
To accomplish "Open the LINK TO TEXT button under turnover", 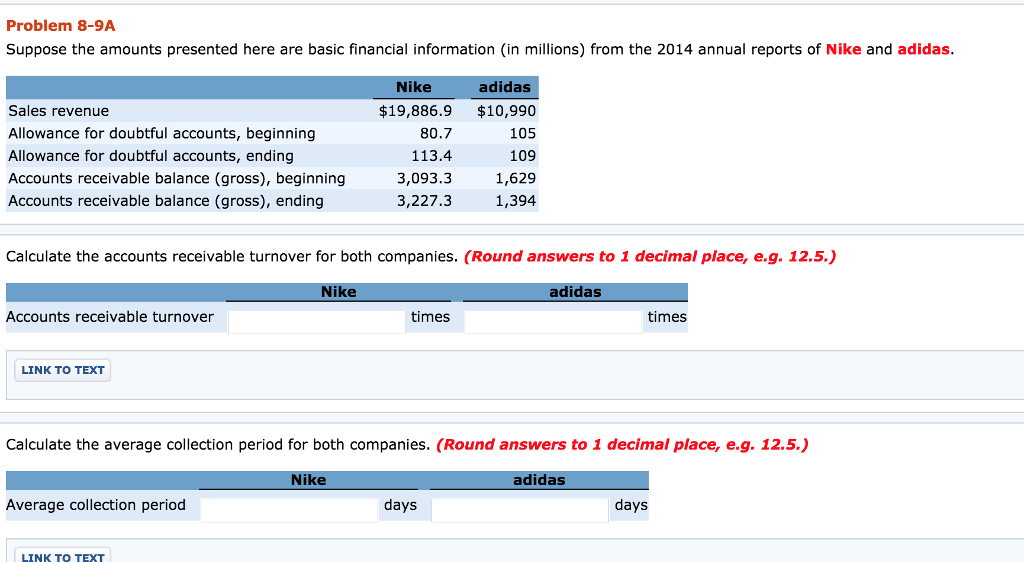I will click(x=63, y=370).
